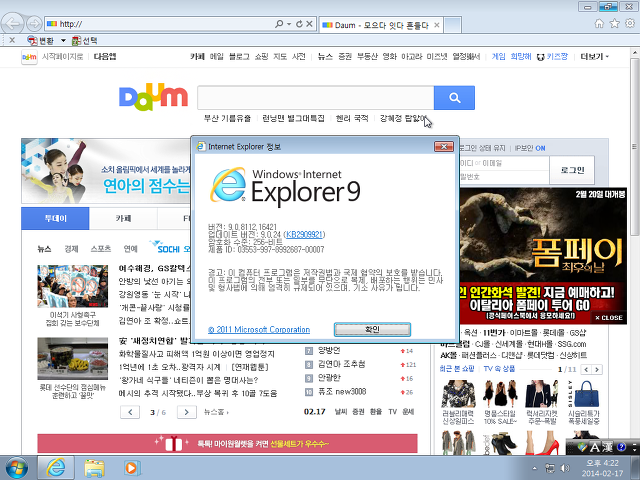
Task: Go to next news page arrow
Action: [187, 412]
